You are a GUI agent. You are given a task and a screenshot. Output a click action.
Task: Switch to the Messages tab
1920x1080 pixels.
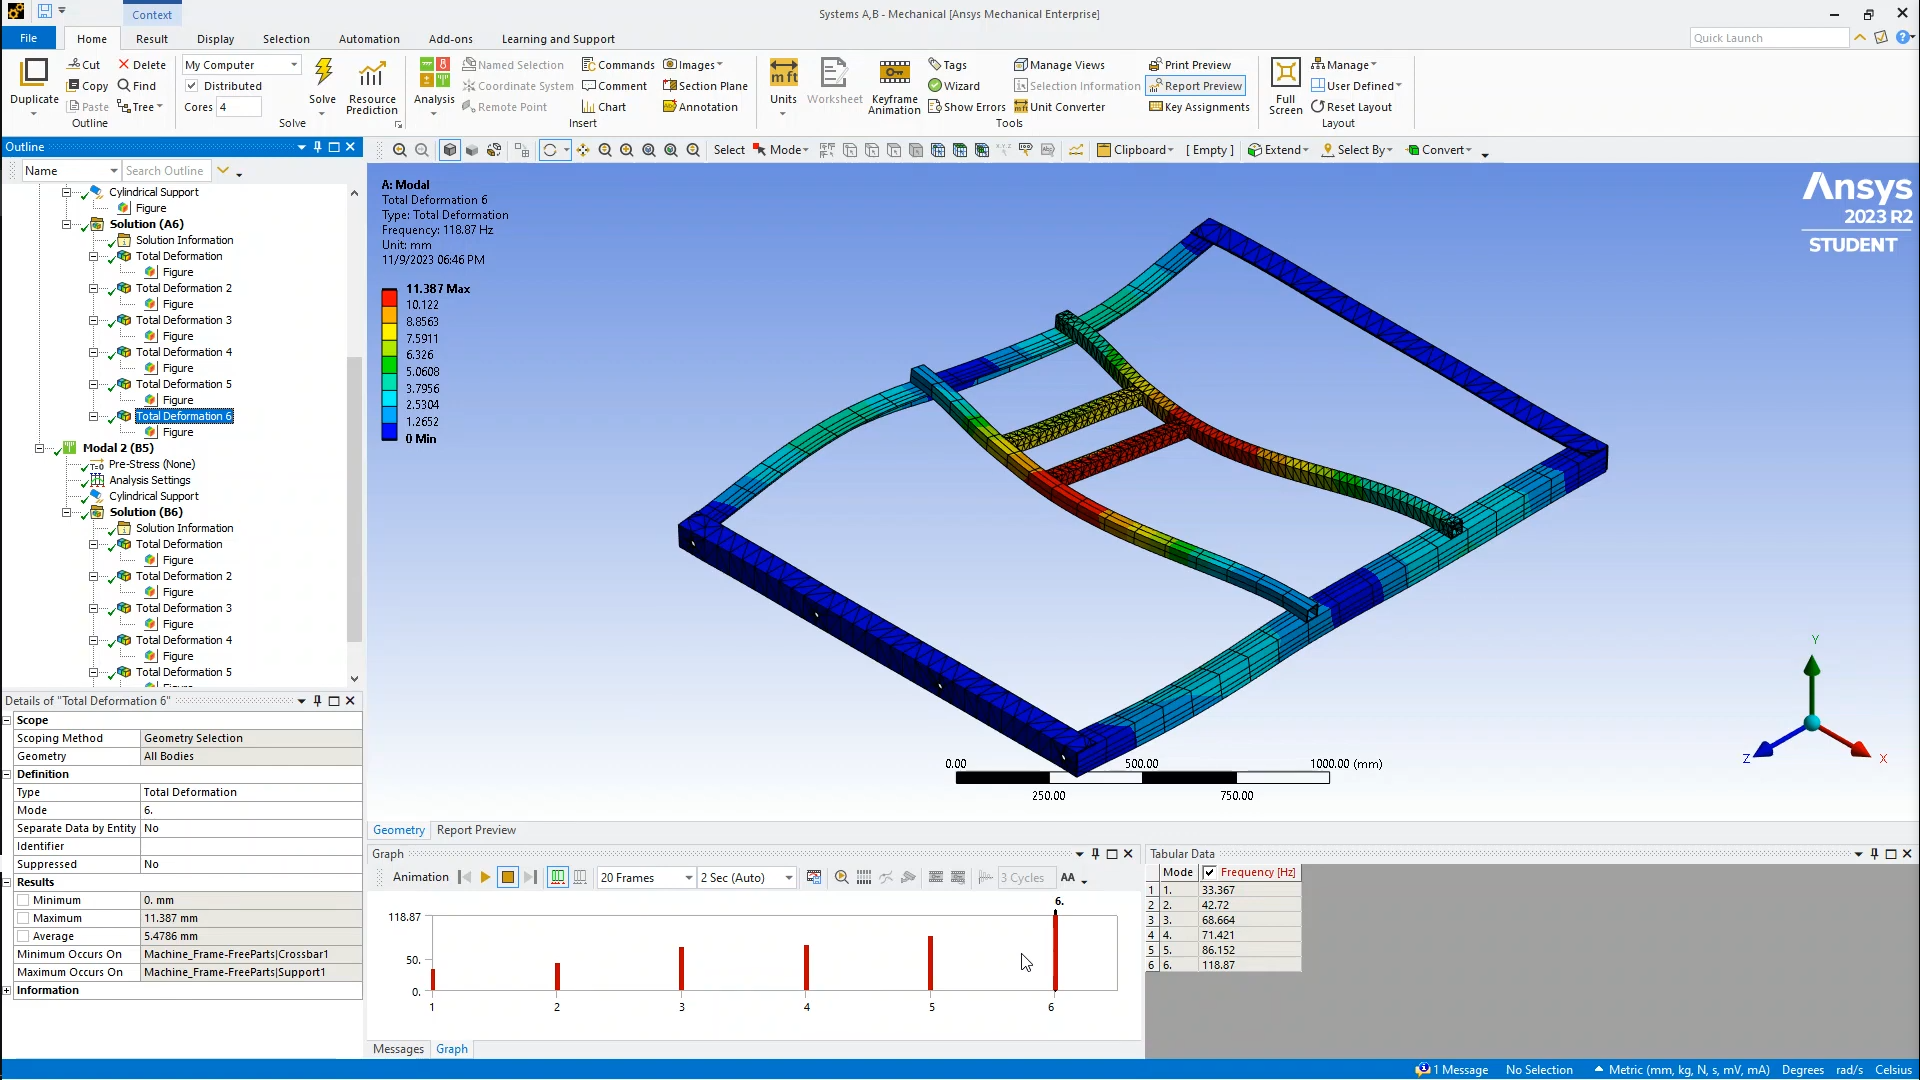pyautogui.click(x=398, y=1049)
